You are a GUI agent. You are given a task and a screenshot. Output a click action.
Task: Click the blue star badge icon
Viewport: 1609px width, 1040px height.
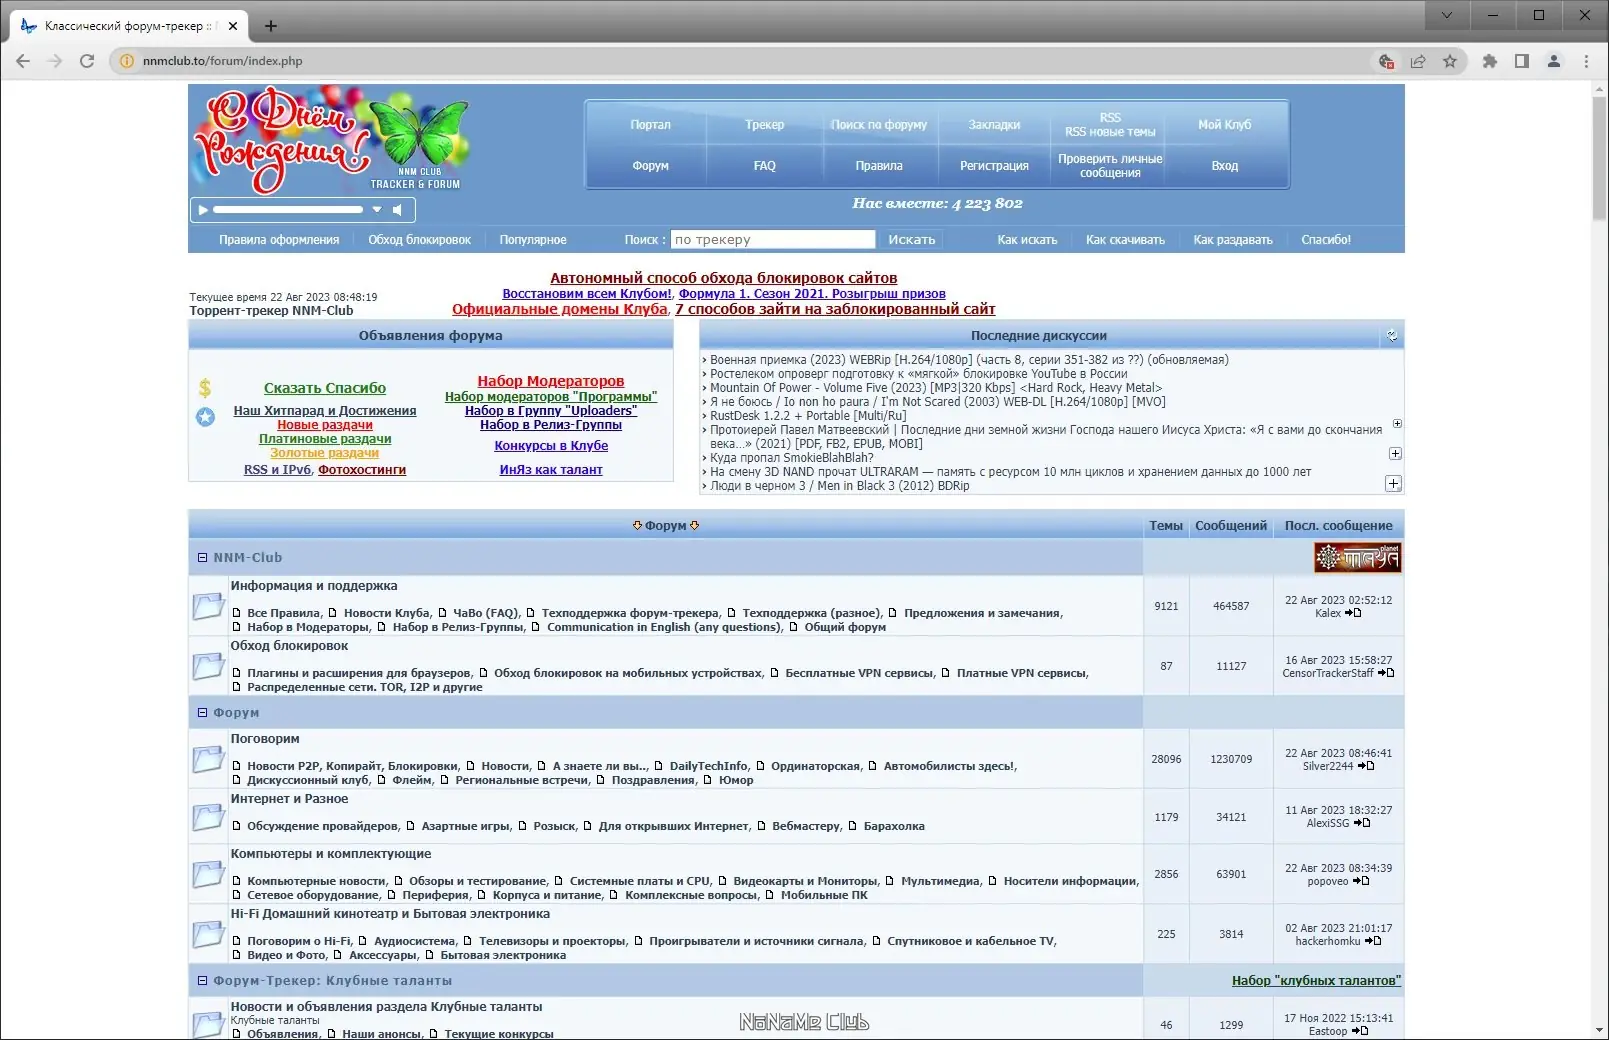(205, 417)
